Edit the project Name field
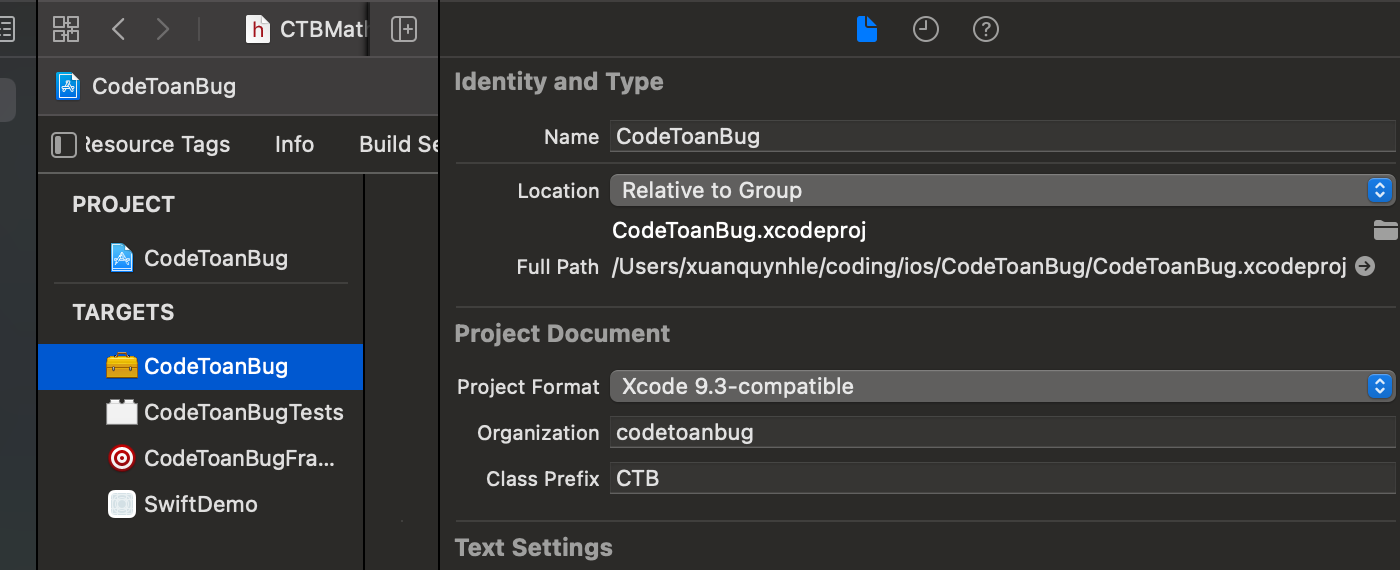Image resolution: width=1400 pixels, height=570 pixels. (x=1002, y=137)
